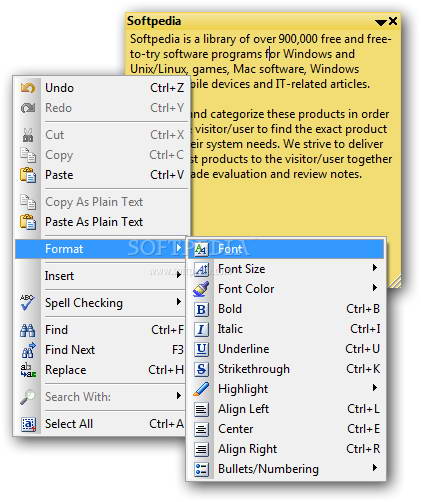The image size is (421, 502).
Task: Click the Italic I icon
Action: [201, 329]
